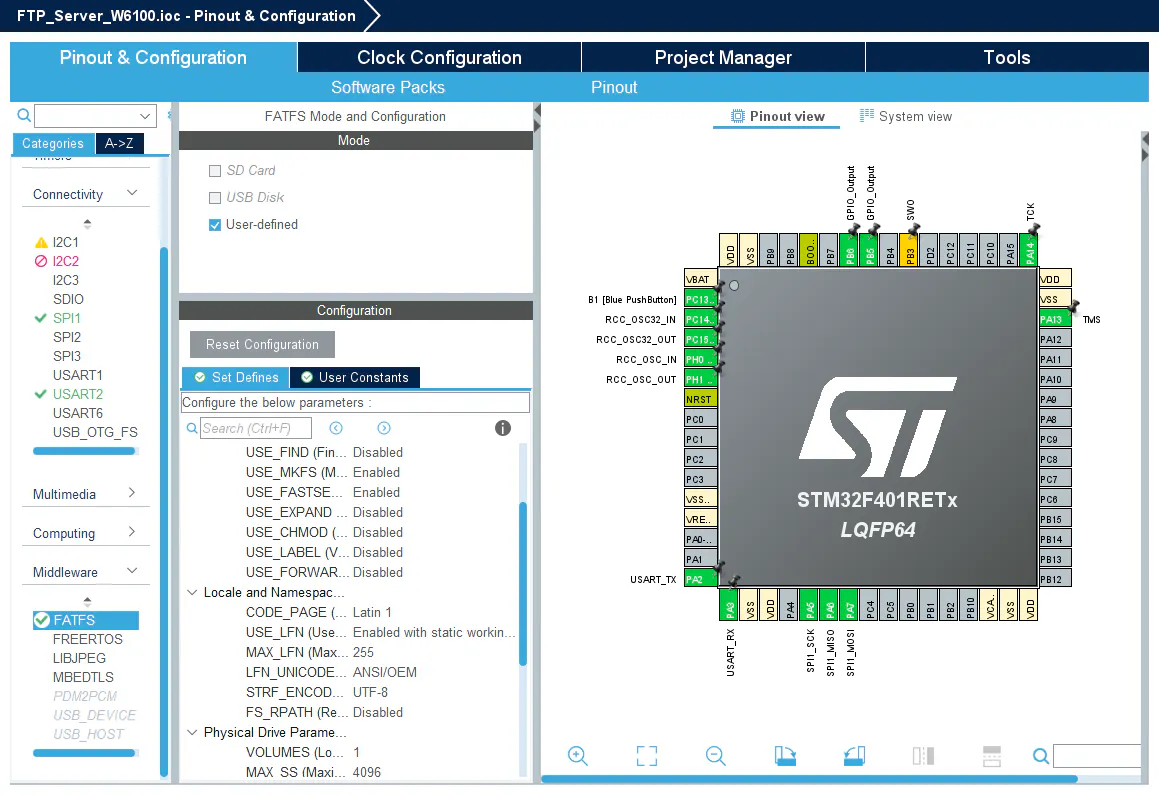Switch to System view
Screen dimensions: 1159x795
pyautogui.click(x=906, y=116)
